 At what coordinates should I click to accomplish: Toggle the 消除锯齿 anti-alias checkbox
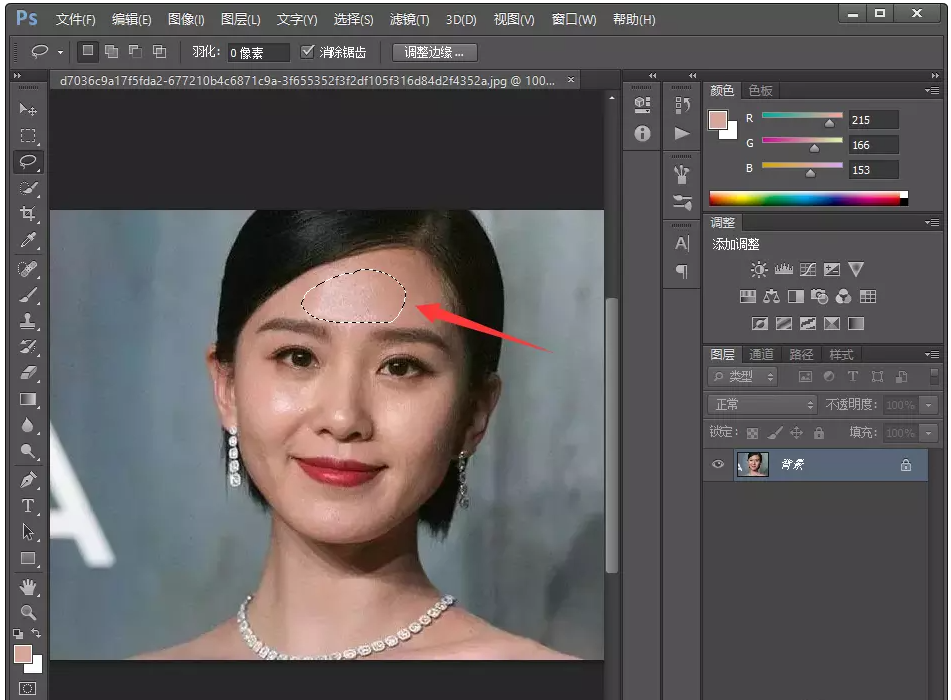[x=308, y=52]
